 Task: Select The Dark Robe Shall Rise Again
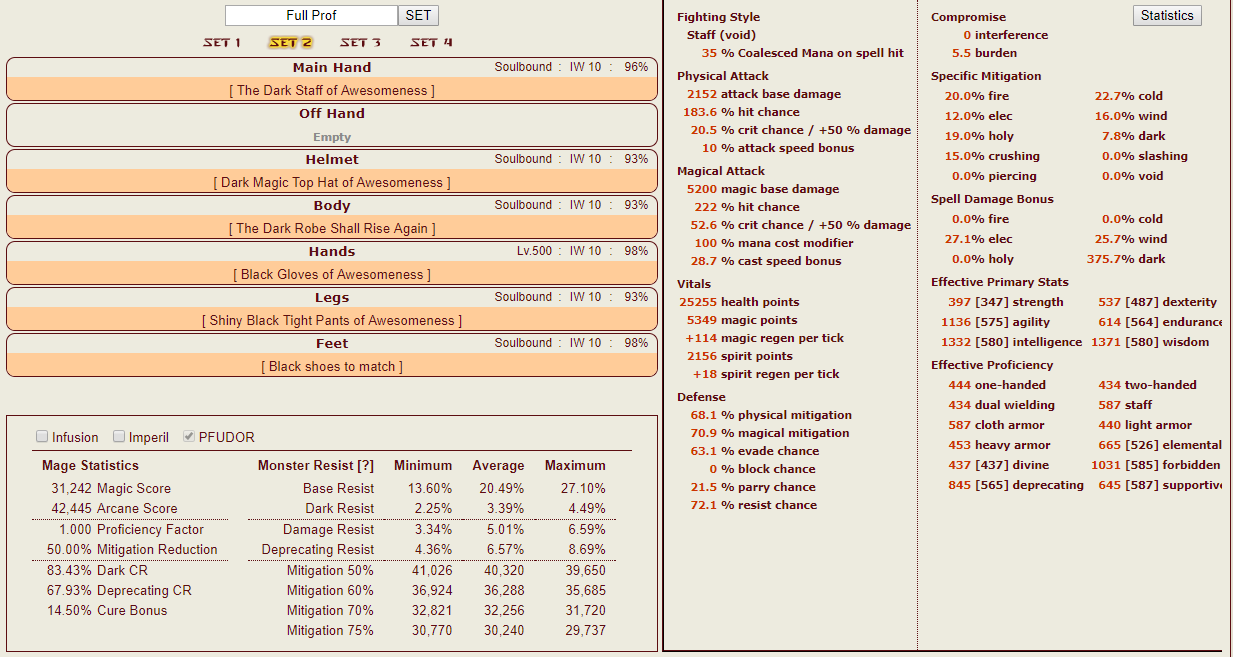(332, 229)
